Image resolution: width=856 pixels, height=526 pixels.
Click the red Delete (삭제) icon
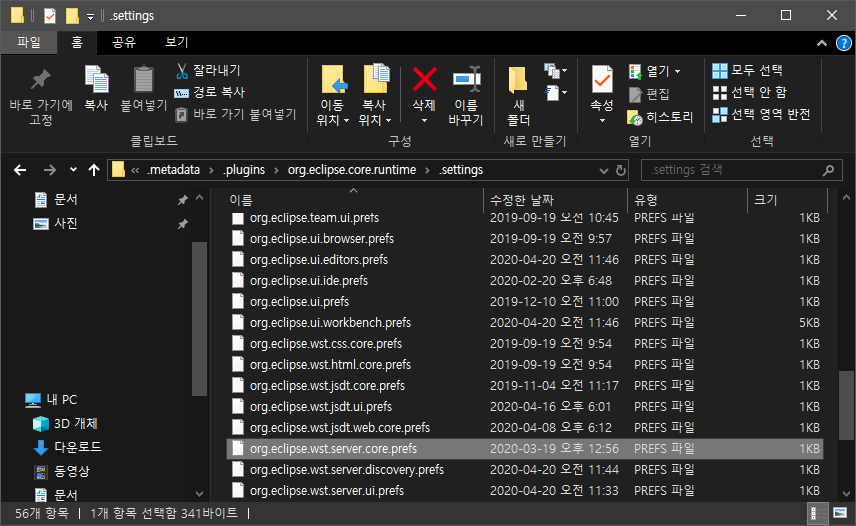coord(424,80)
